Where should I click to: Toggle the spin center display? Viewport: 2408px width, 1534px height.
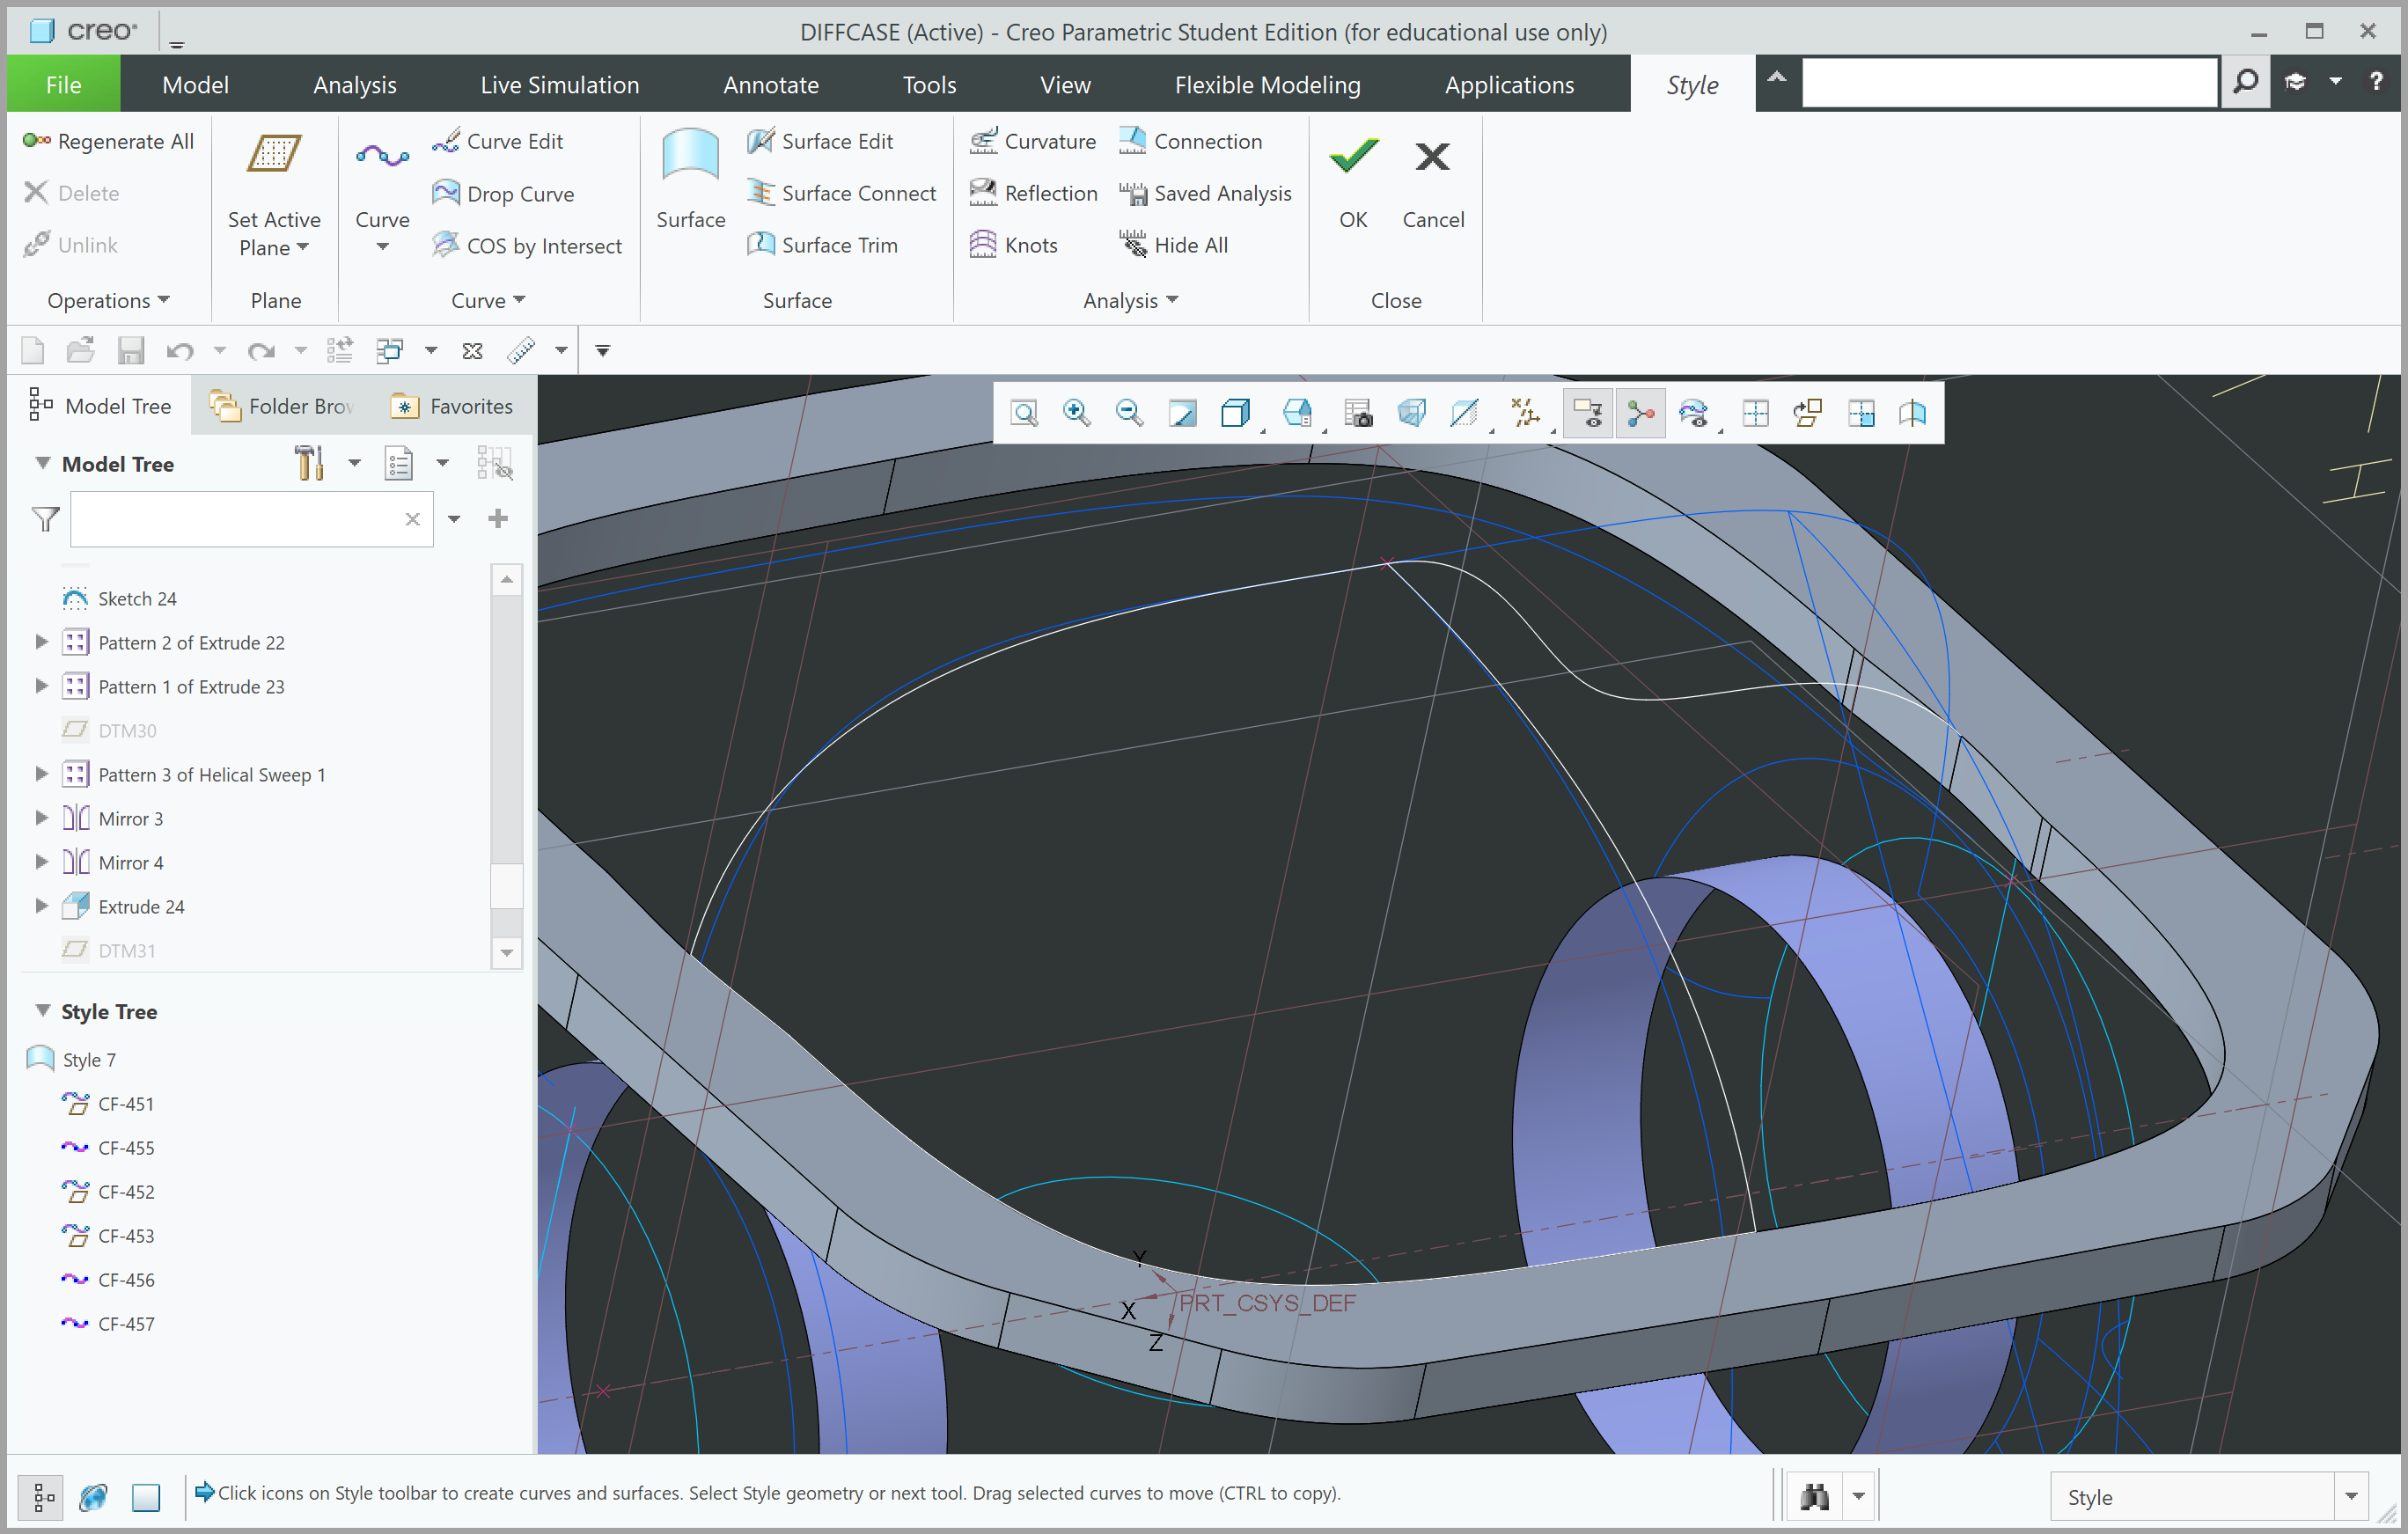[x=1640, y=412]
